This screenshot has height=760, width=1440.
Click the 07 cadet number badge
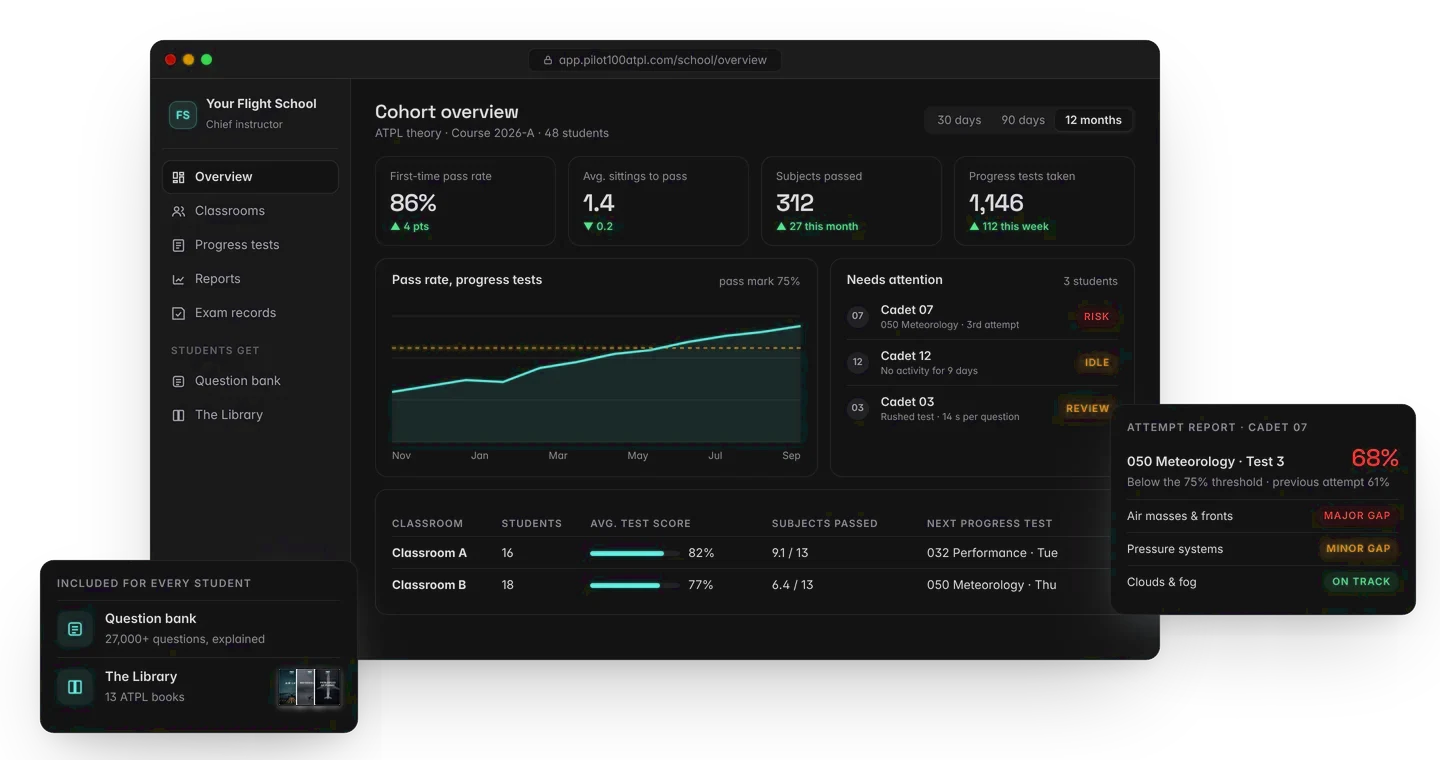coord(857,316)
